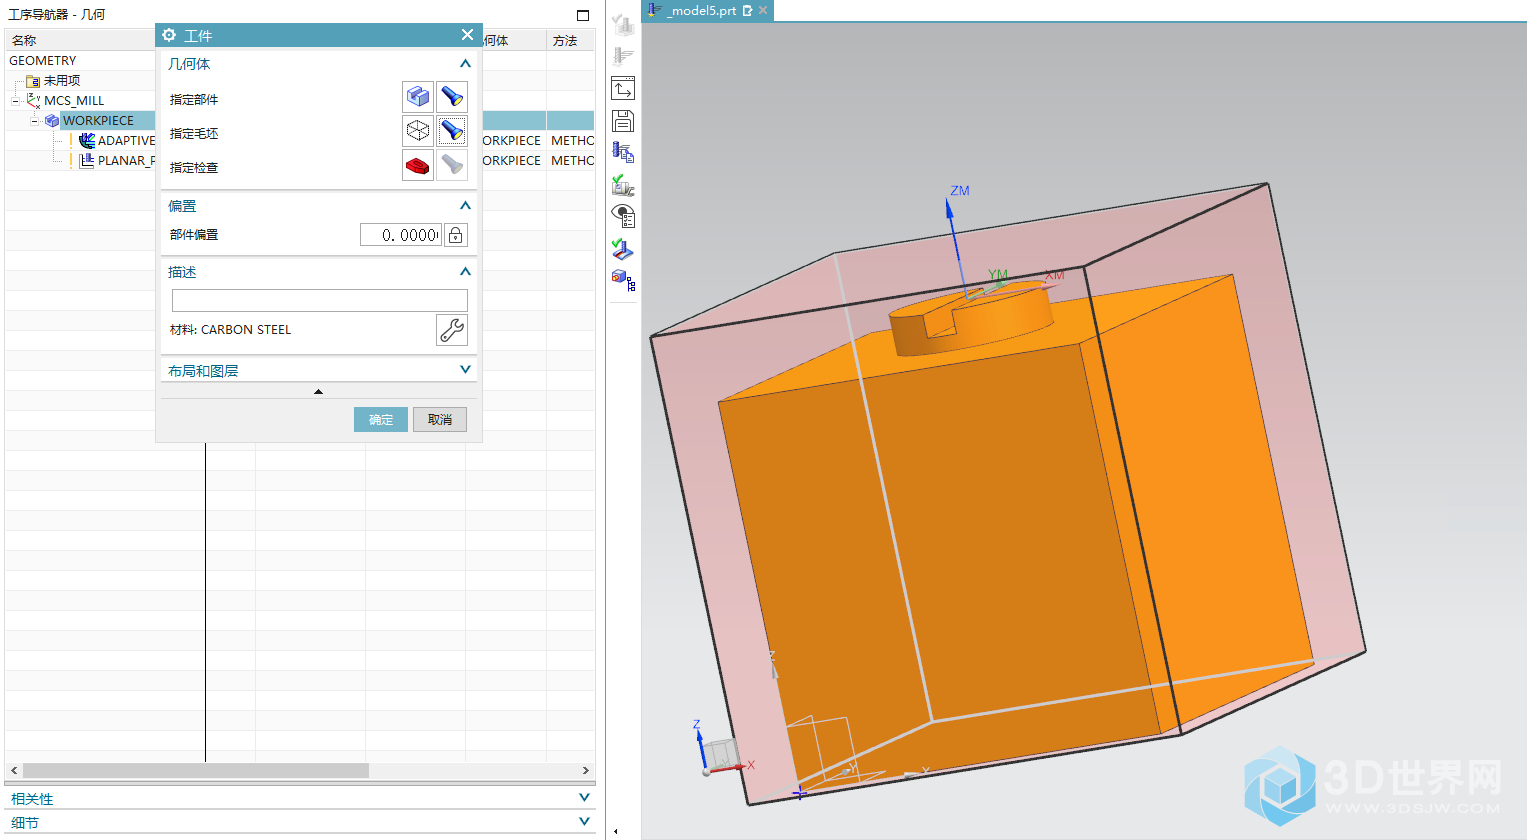Click the small left arrow below sidebar
The width and height of the screenshot is (1527, 840).
tap(615, 832)
